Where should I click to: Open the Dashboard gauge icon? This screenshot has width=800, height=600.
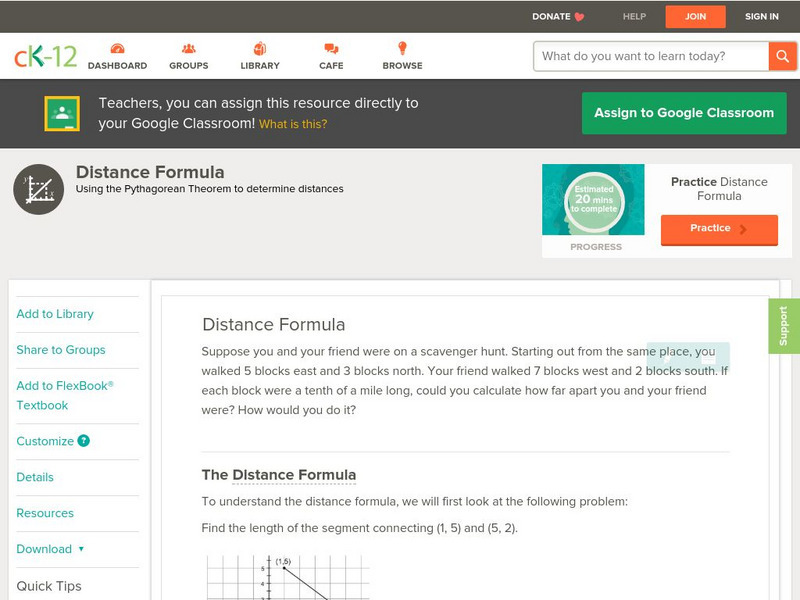tap(117, 48)
